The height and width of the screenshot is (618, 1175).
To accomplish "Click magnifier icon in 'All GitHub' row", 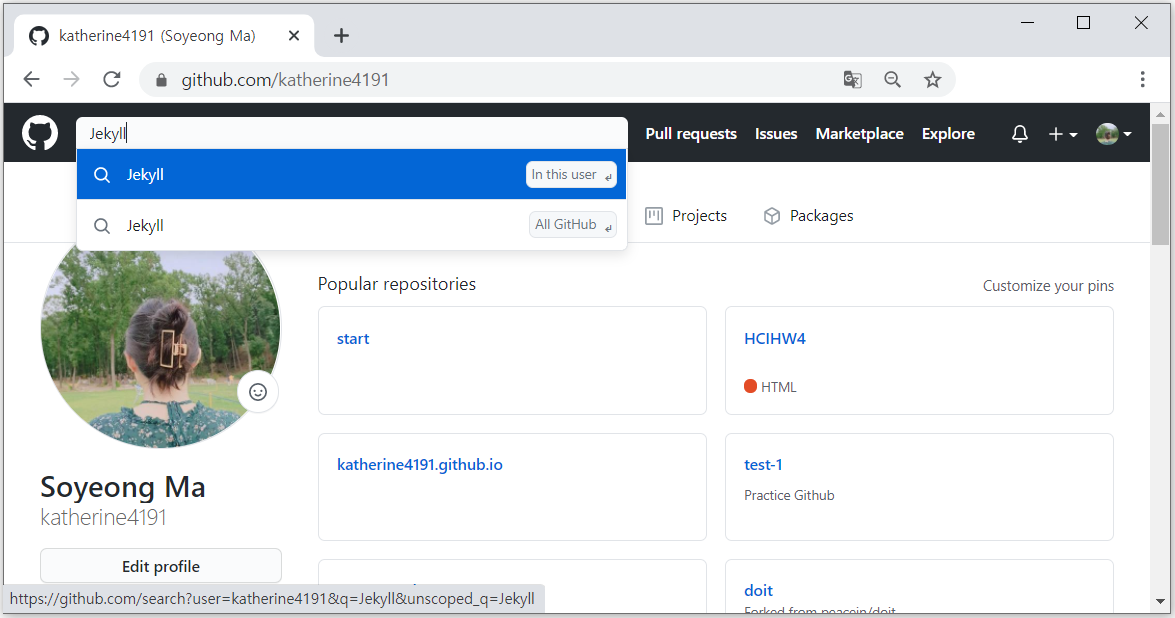I will (x=102, y=225).
